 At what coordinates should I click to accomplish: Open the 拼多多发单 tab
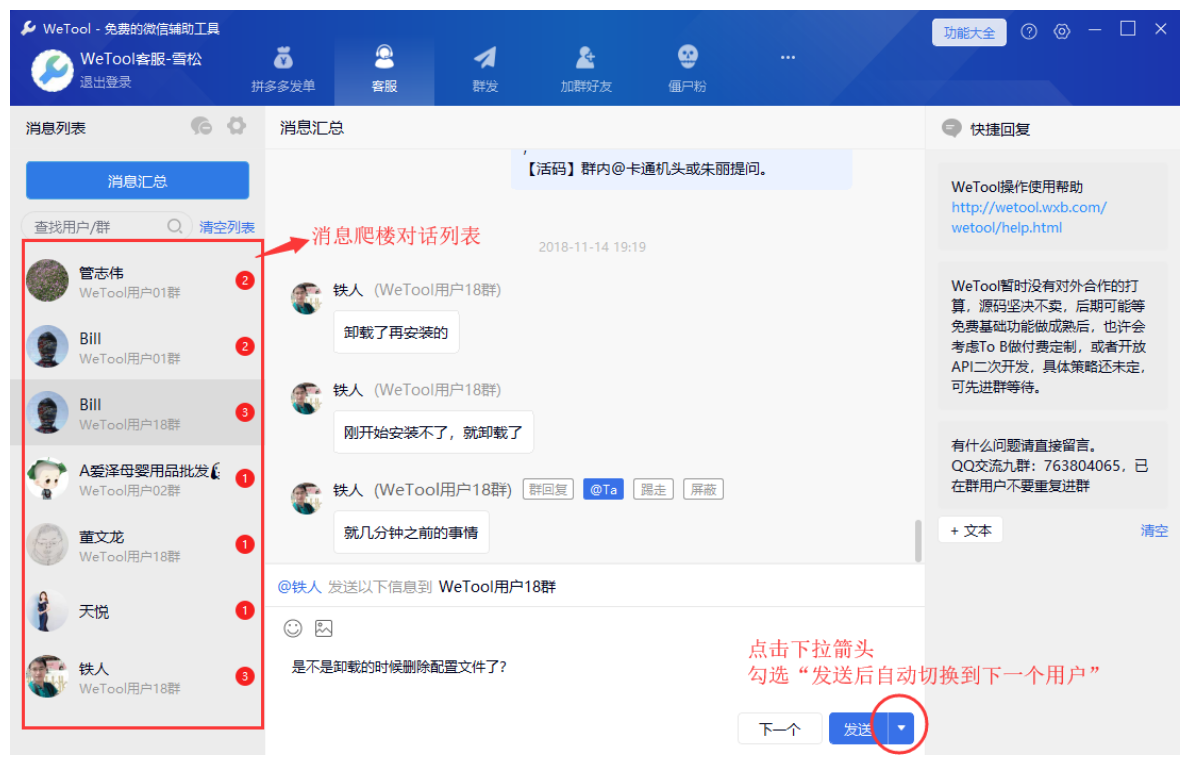283,68
